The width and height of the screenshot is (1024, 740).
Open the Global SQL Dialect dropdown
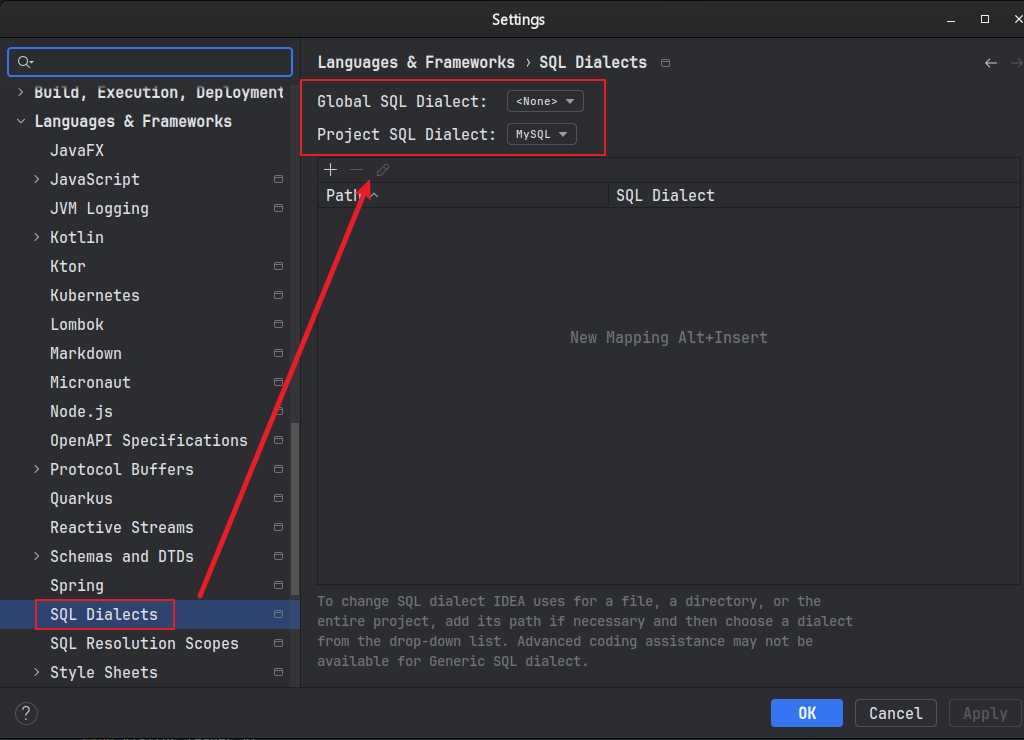[x=545, y=101]
